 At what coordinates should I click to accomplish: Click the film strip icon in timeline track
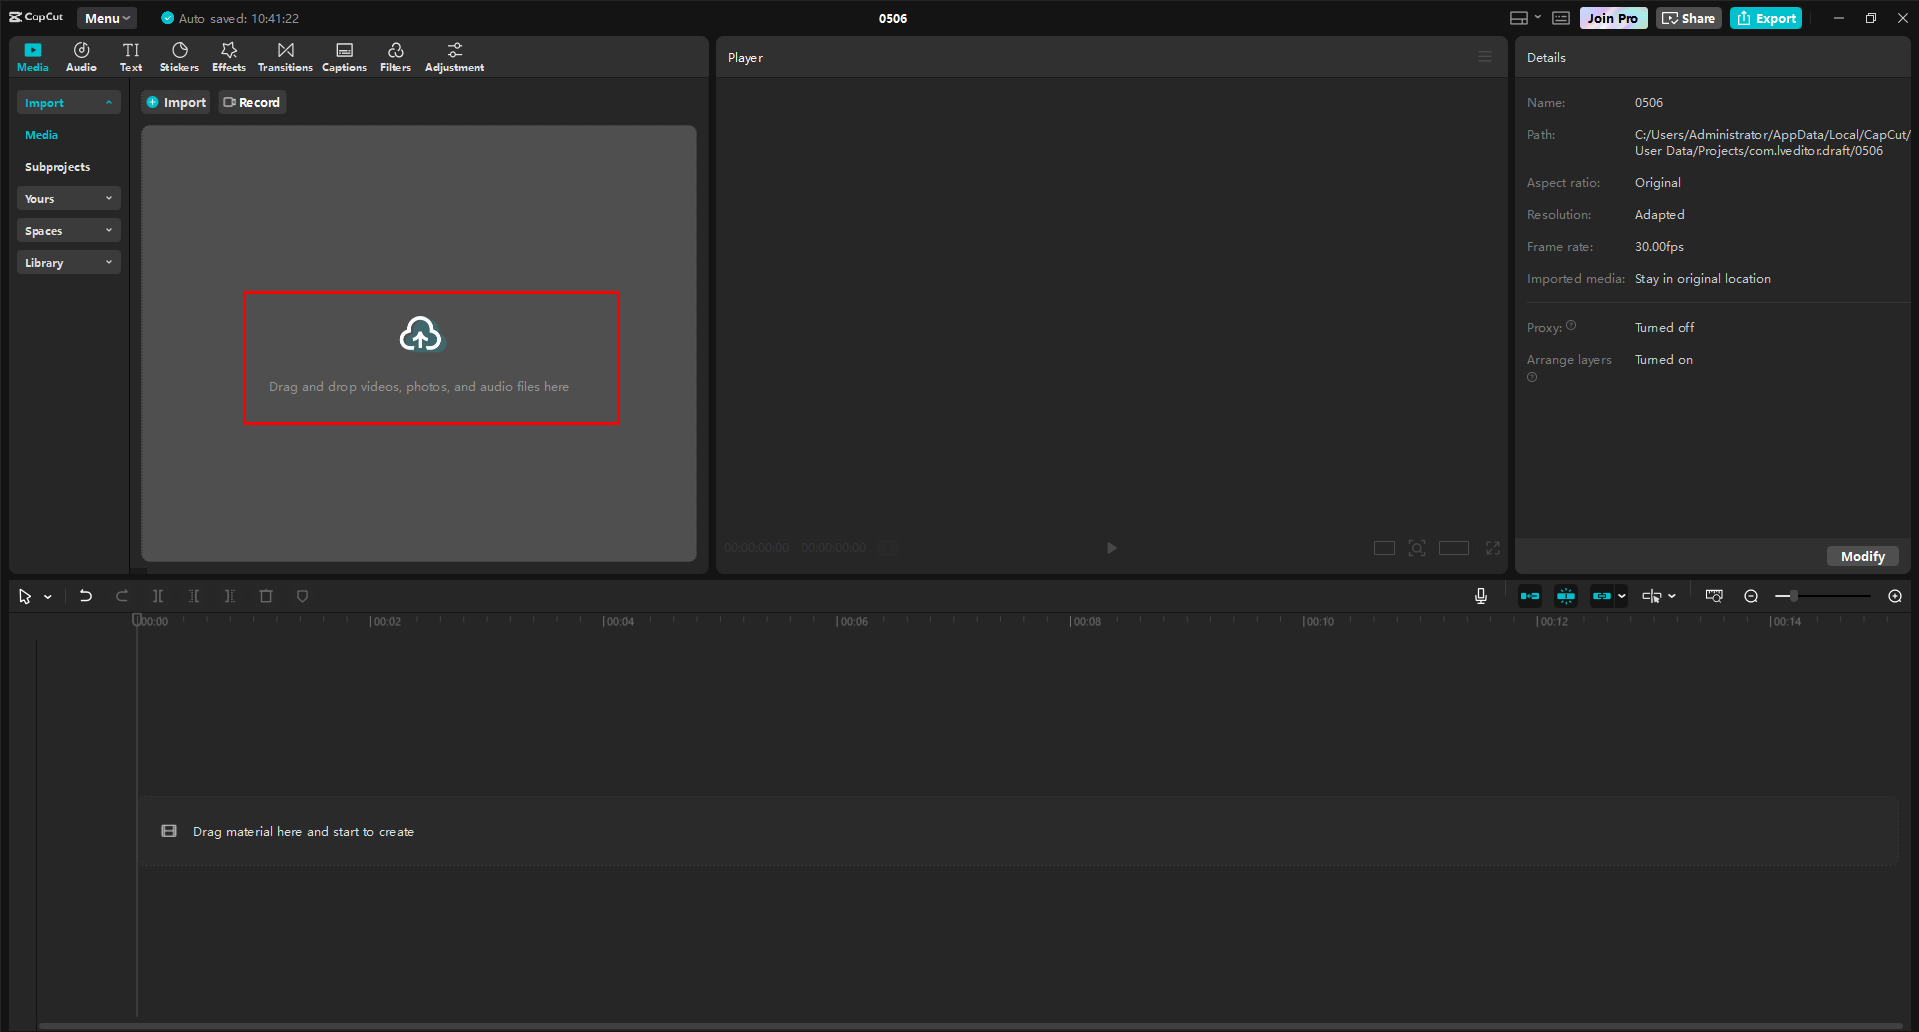169,831
